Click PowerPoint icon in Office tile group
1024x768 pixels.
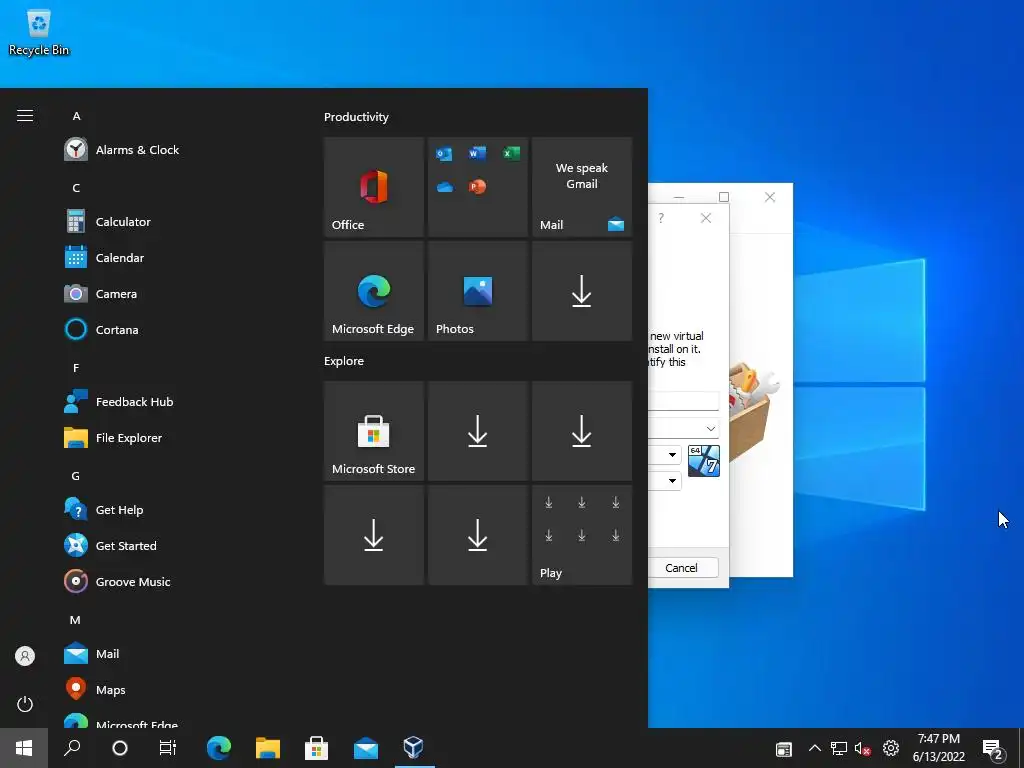477,187
